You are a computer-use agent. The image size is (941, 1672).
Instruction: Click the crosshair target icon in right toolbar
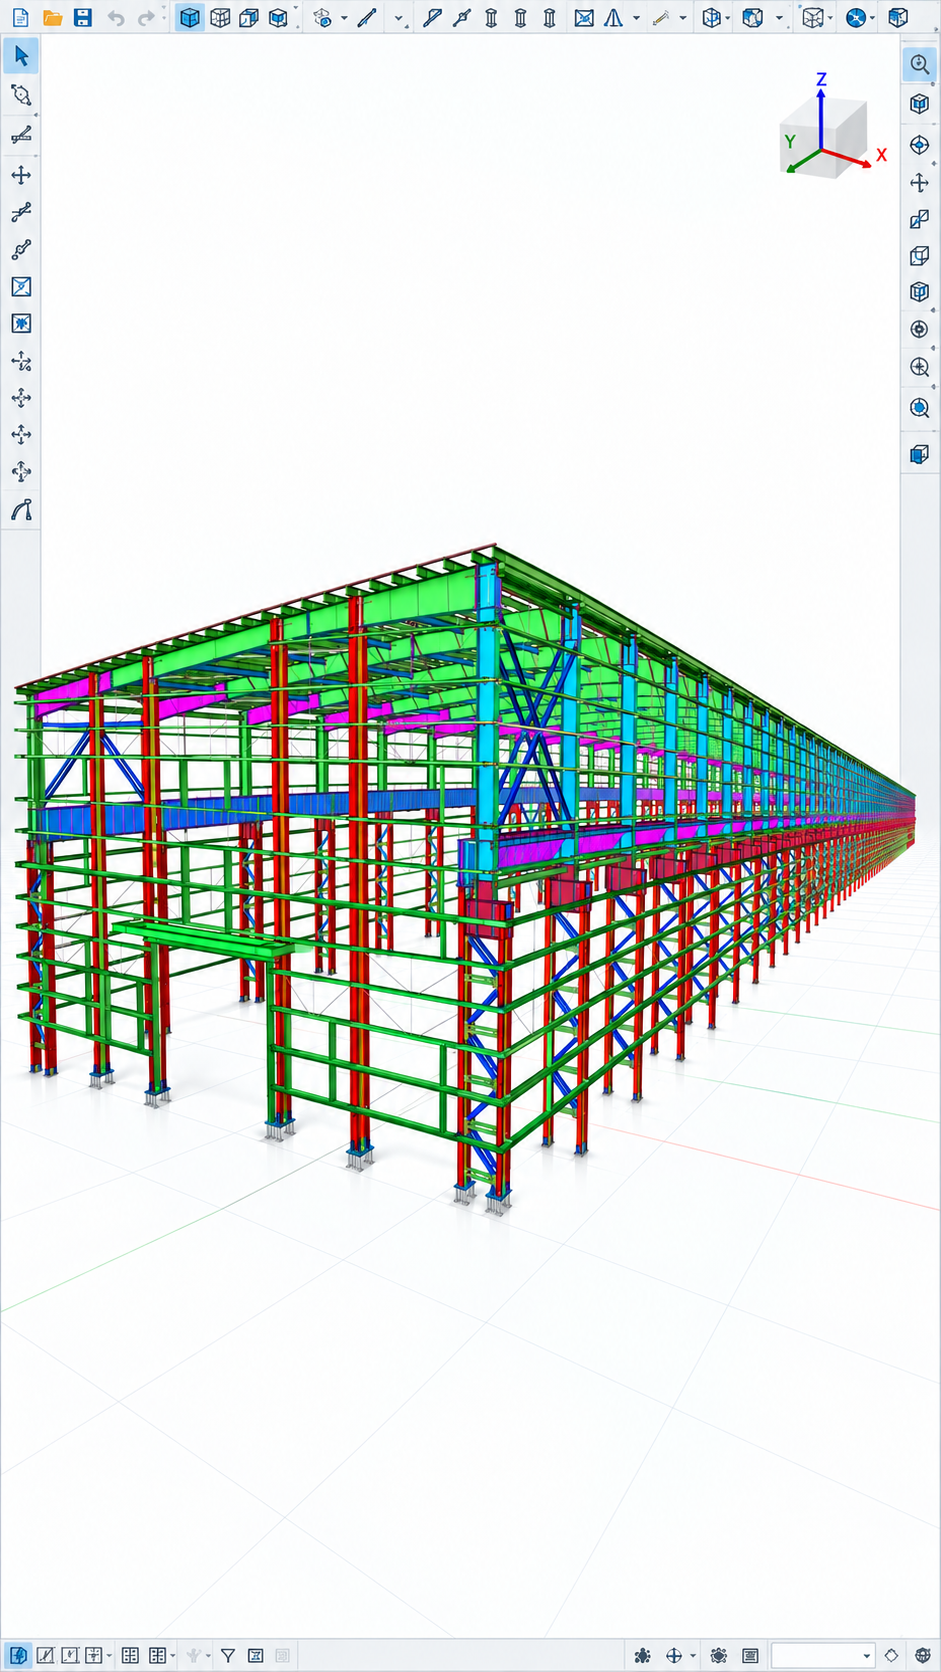(919, 145)
